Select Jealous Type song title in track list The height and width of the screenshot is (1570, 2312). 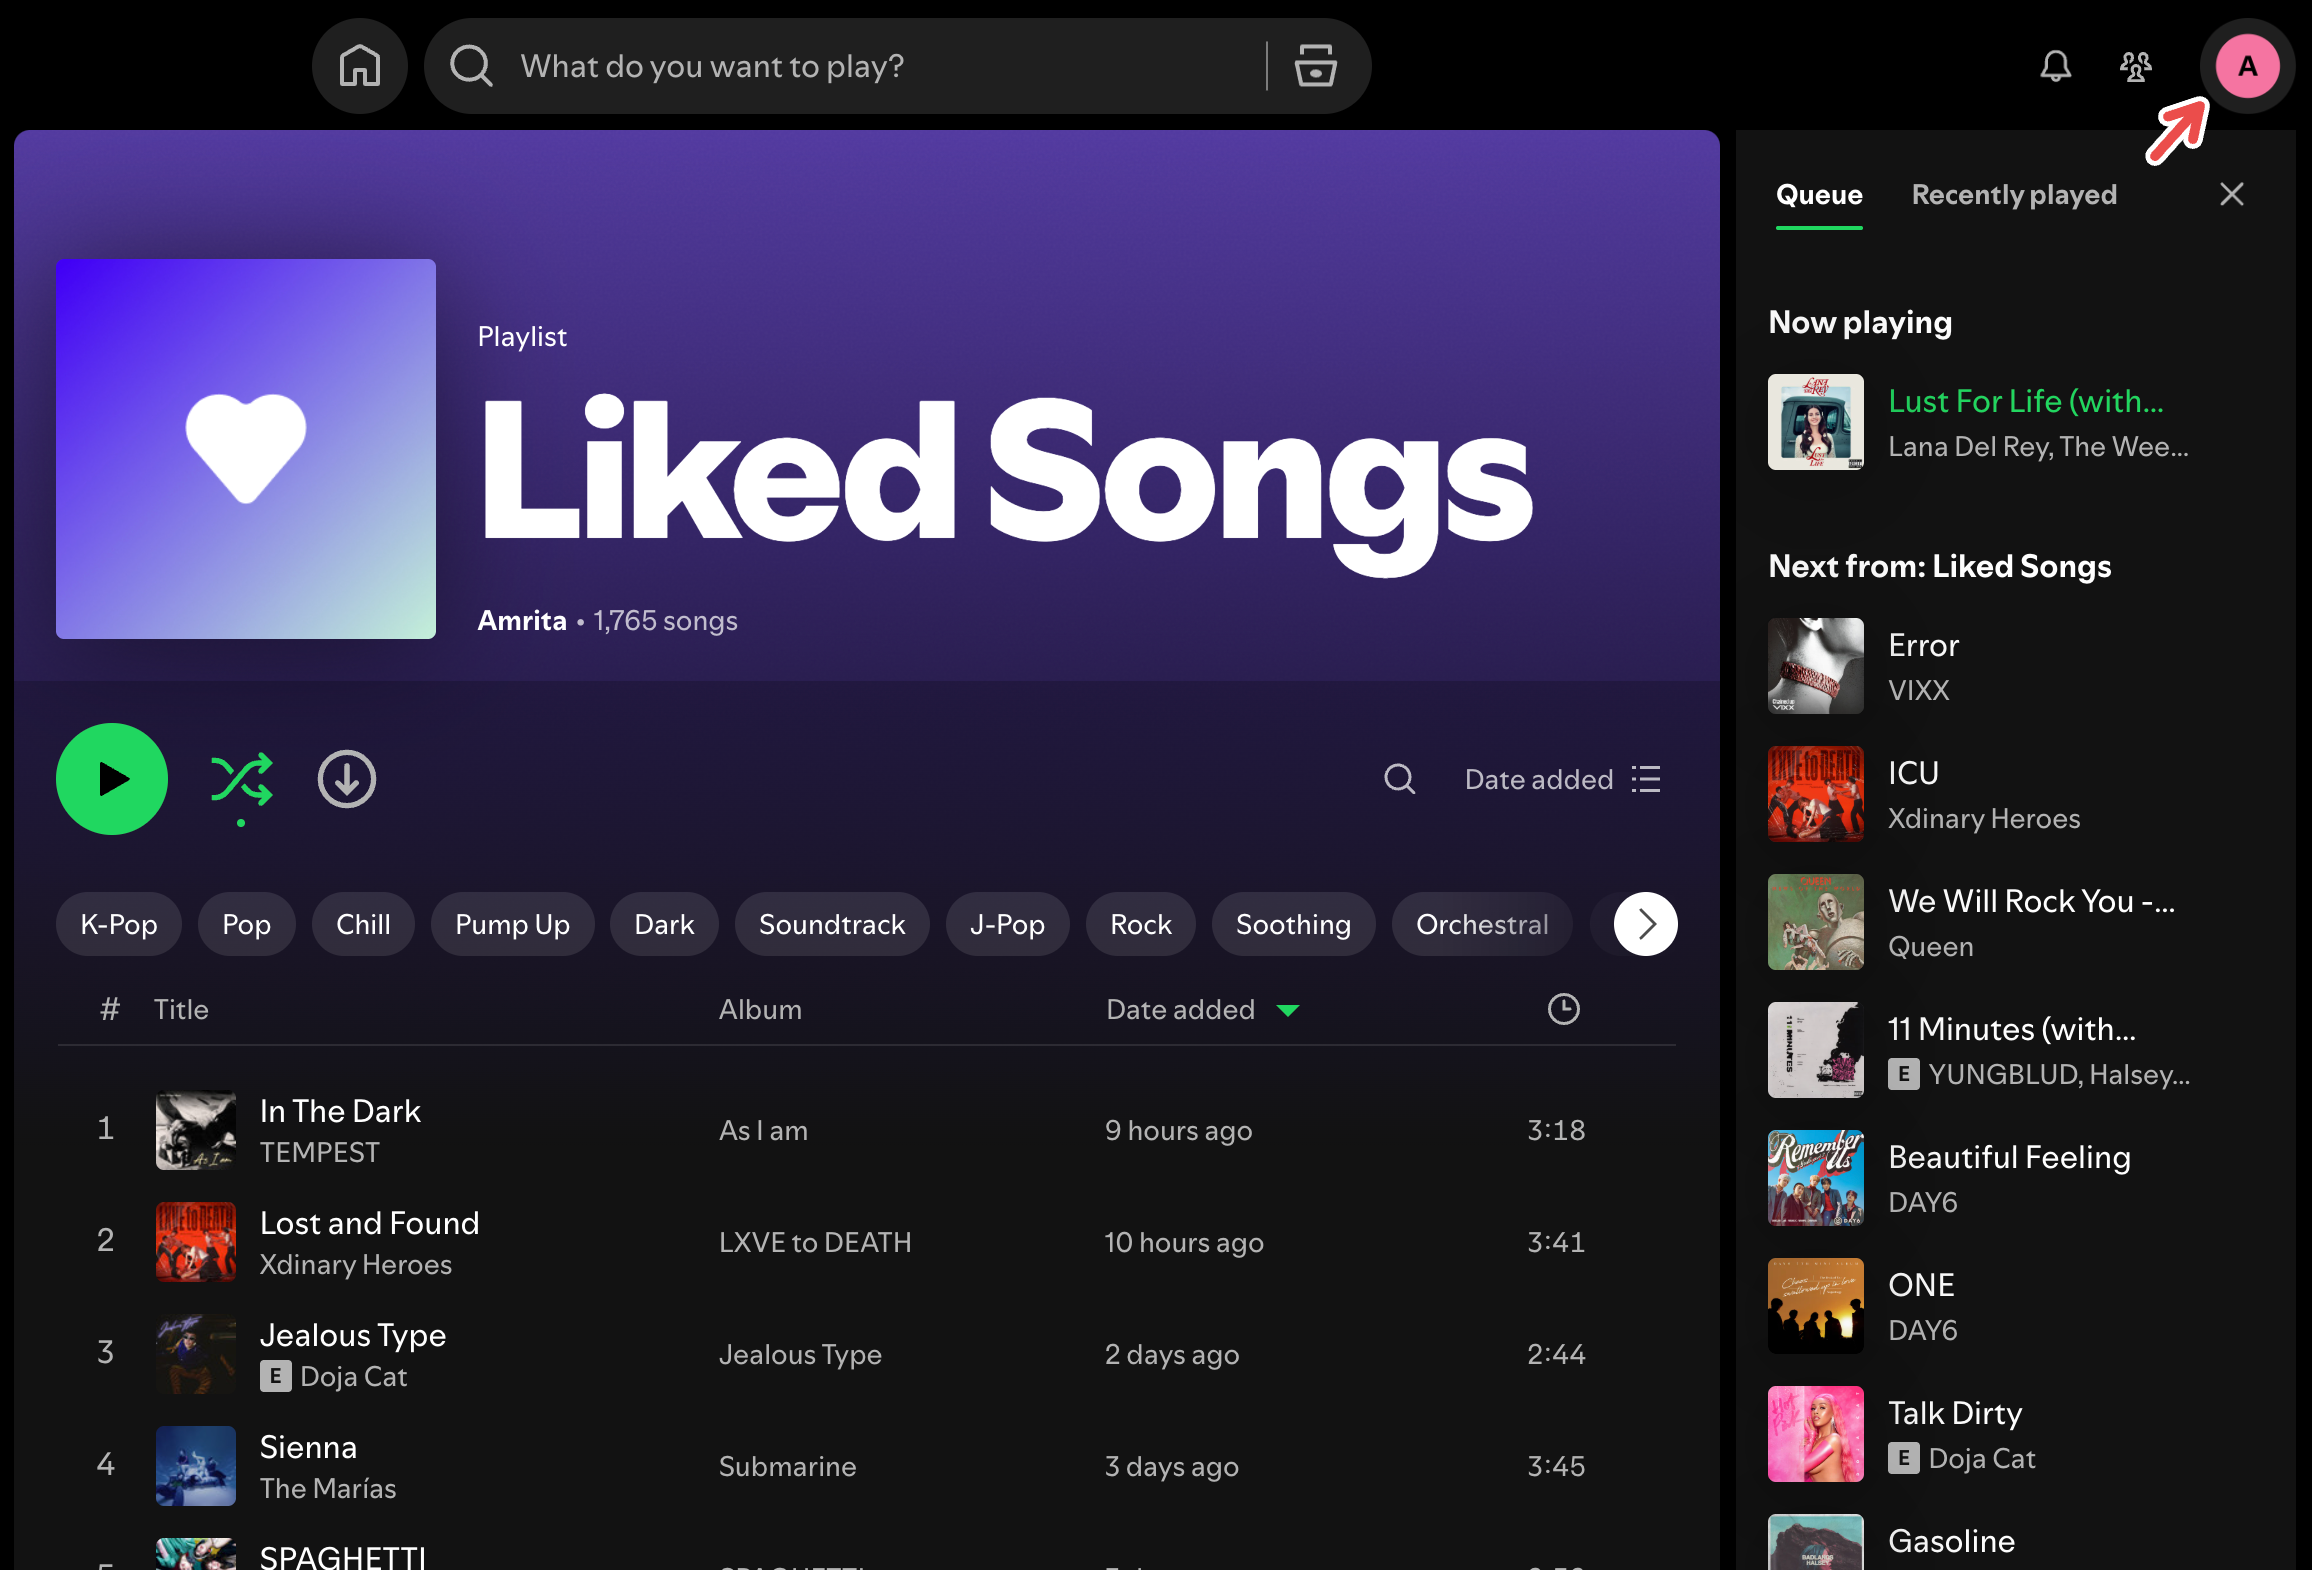click(x=353, y=1335)
